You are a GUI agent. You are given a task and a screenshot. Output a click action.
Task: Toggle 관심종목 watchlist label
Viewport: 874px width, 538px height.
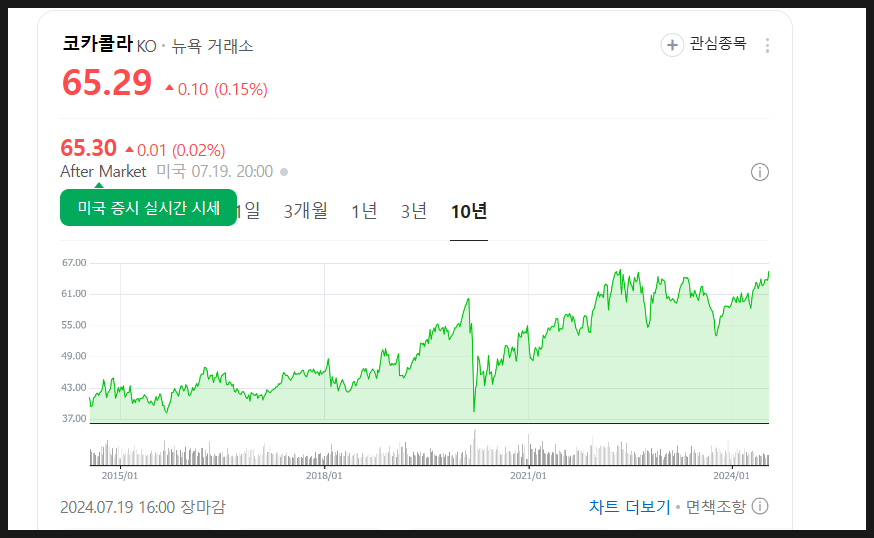(x=717, y=44)
